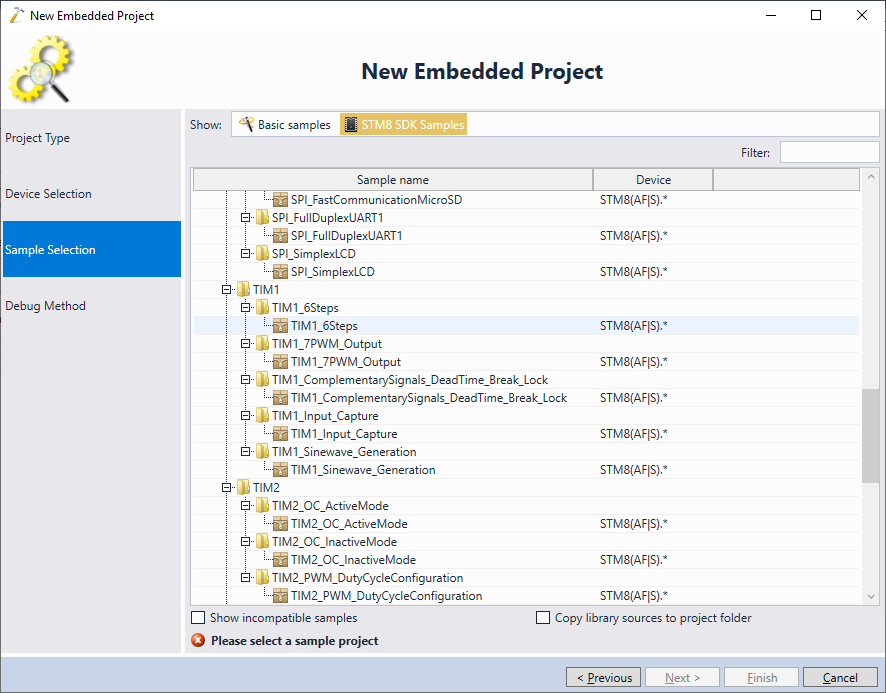Click the TIM1_ComplementarySignals_DeadTime_Break_Lock sample package icon
This screenshot has width=886, height=693.
pos(280,398)
